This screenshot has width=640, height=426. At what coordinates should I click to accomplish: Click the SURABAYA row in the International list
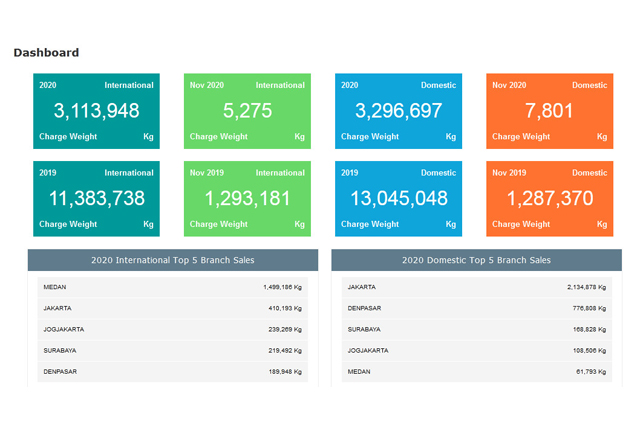tap(172, 350)
